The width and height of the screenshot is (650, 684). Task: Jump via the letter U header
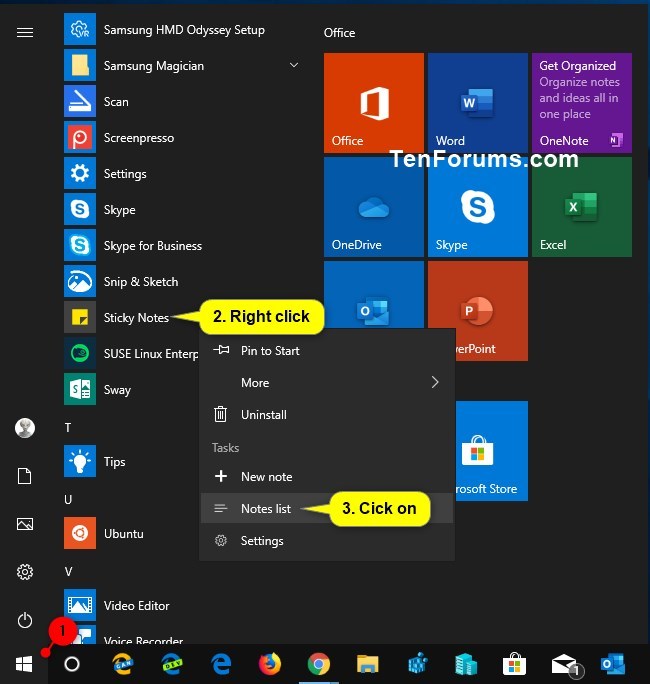tap(68, 499)
